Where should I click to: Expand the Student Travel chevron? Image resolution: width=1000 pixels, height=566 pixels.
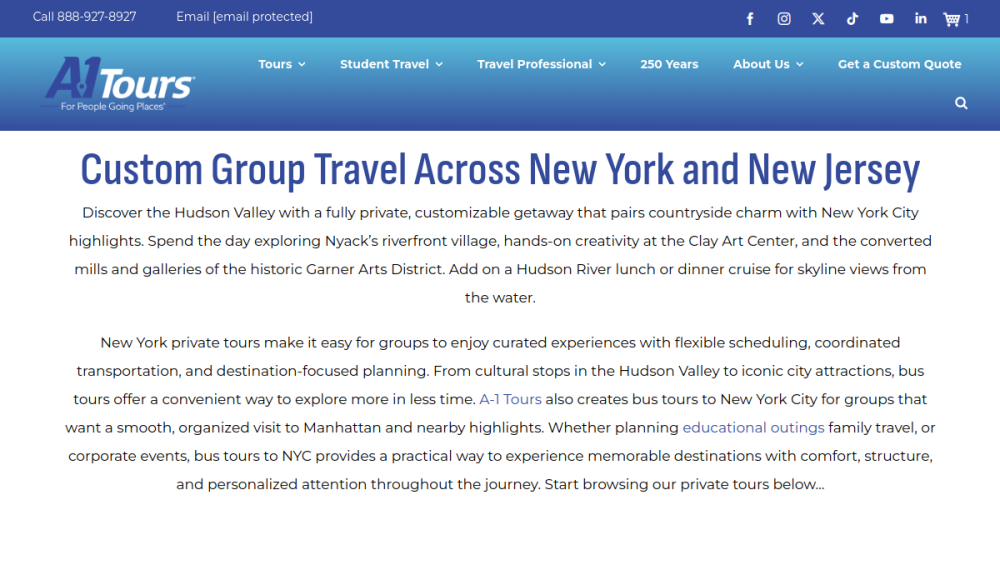[x=439, y=64]
